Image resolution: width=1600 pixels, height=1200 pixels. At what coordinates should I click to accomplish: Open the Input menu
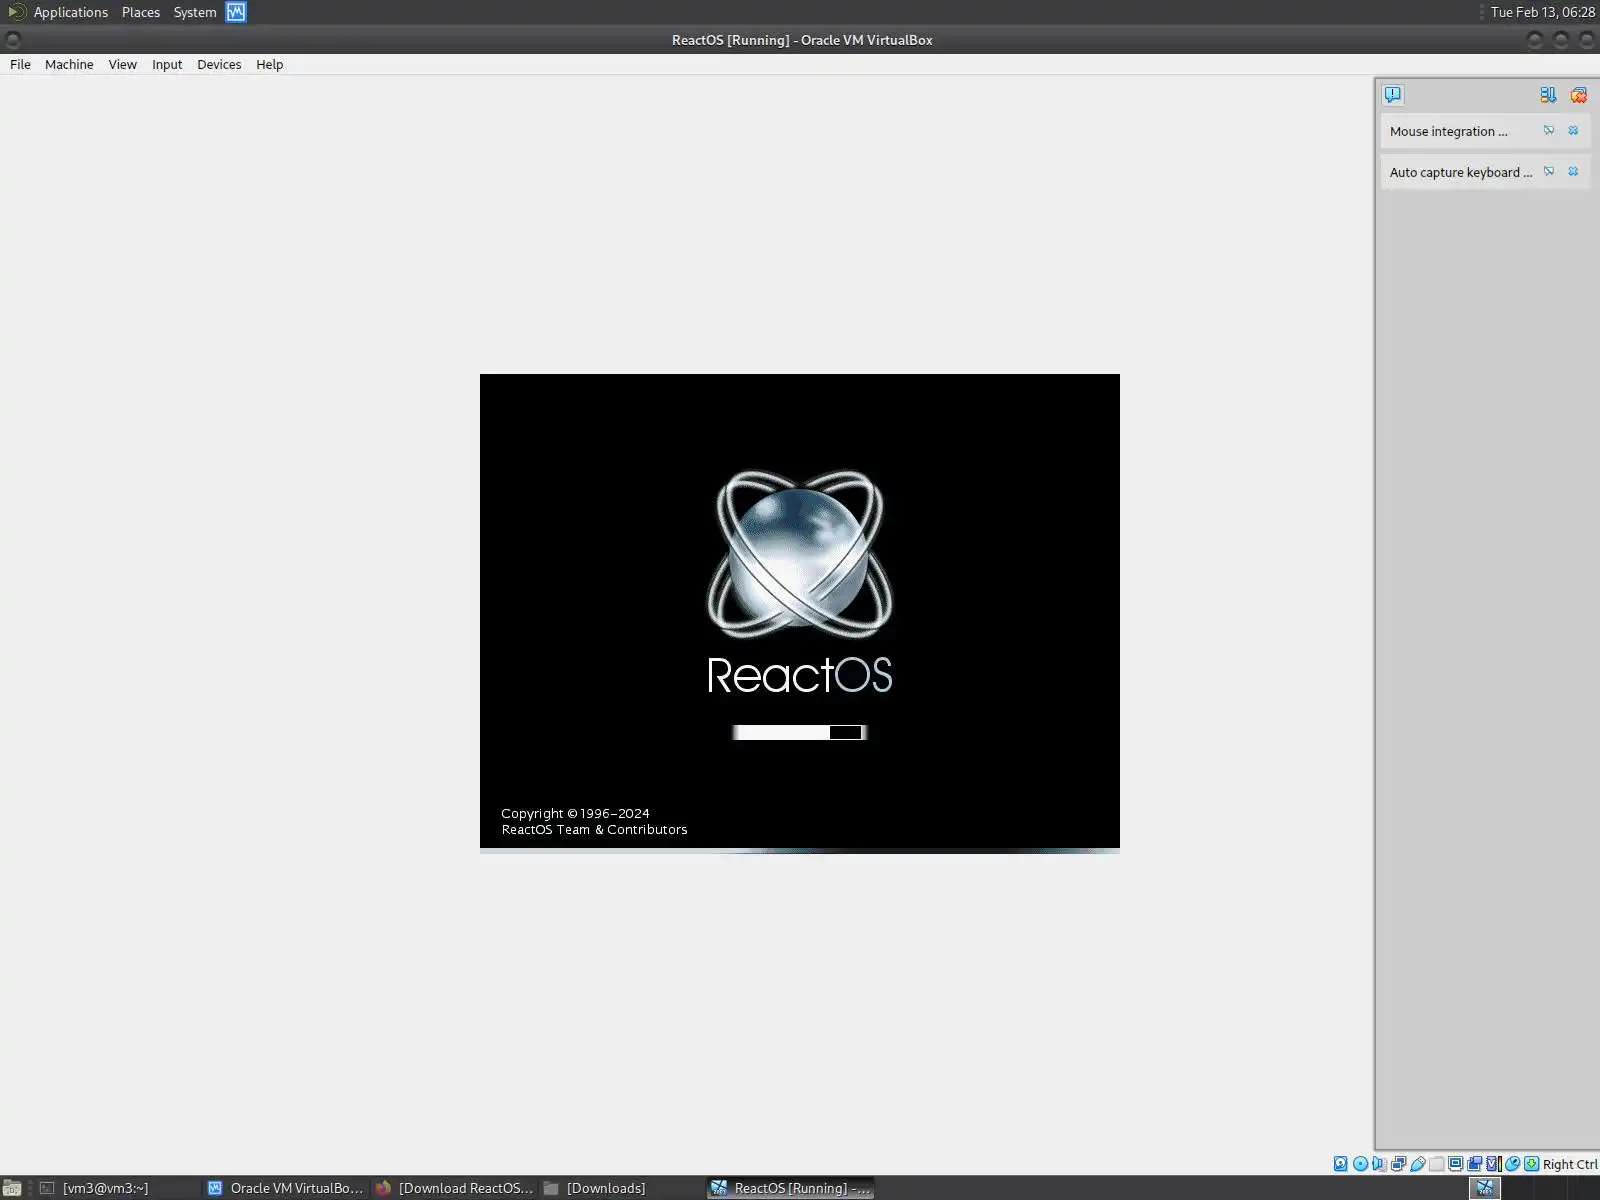[x=167, y=64]
